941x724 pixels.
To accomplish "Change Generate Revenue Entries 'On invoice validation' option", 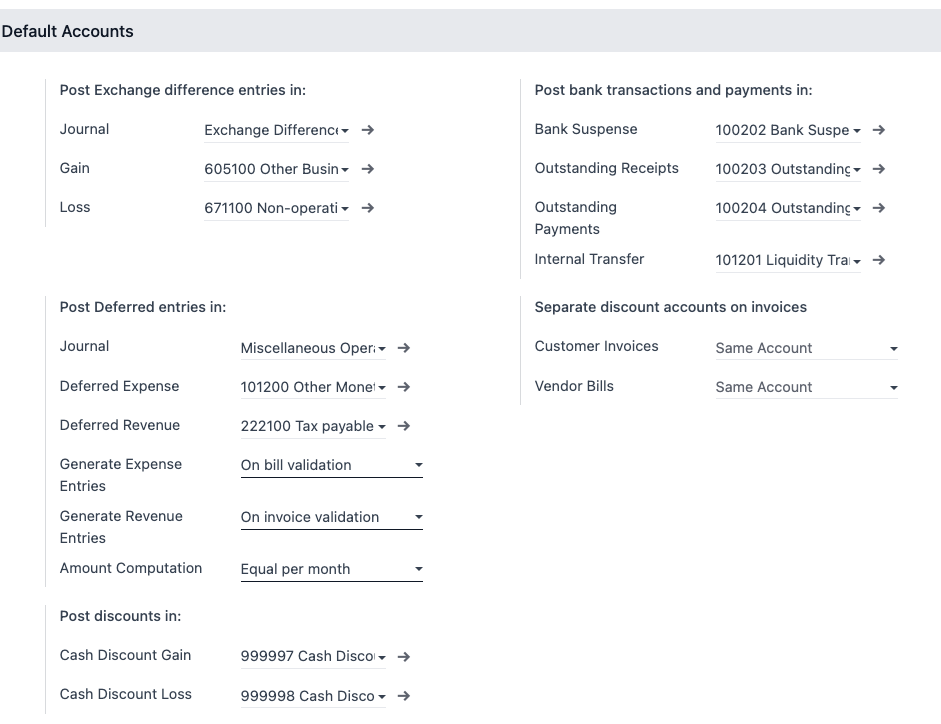I will point(331,517).
